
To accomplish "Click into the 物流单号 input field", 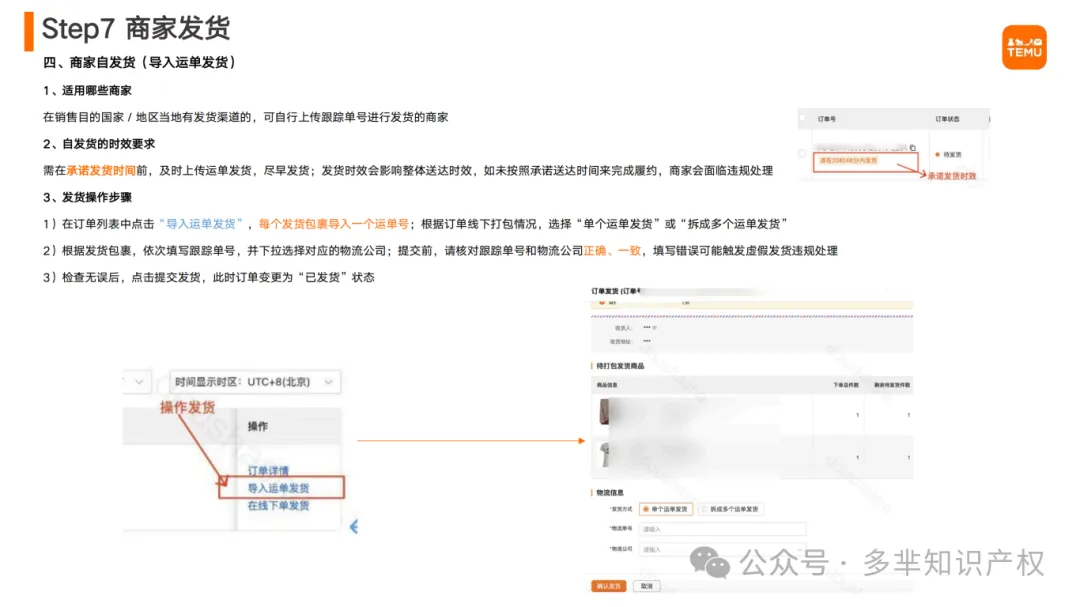I will point(722,529).
